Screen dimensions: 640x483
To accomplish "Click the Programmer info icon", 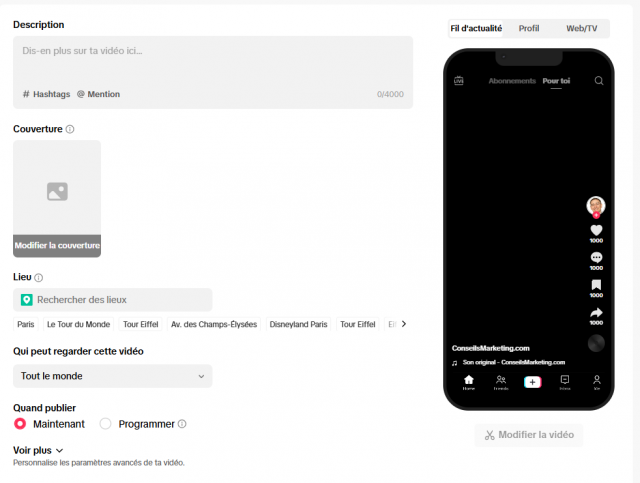I will [x=182, y=424].
